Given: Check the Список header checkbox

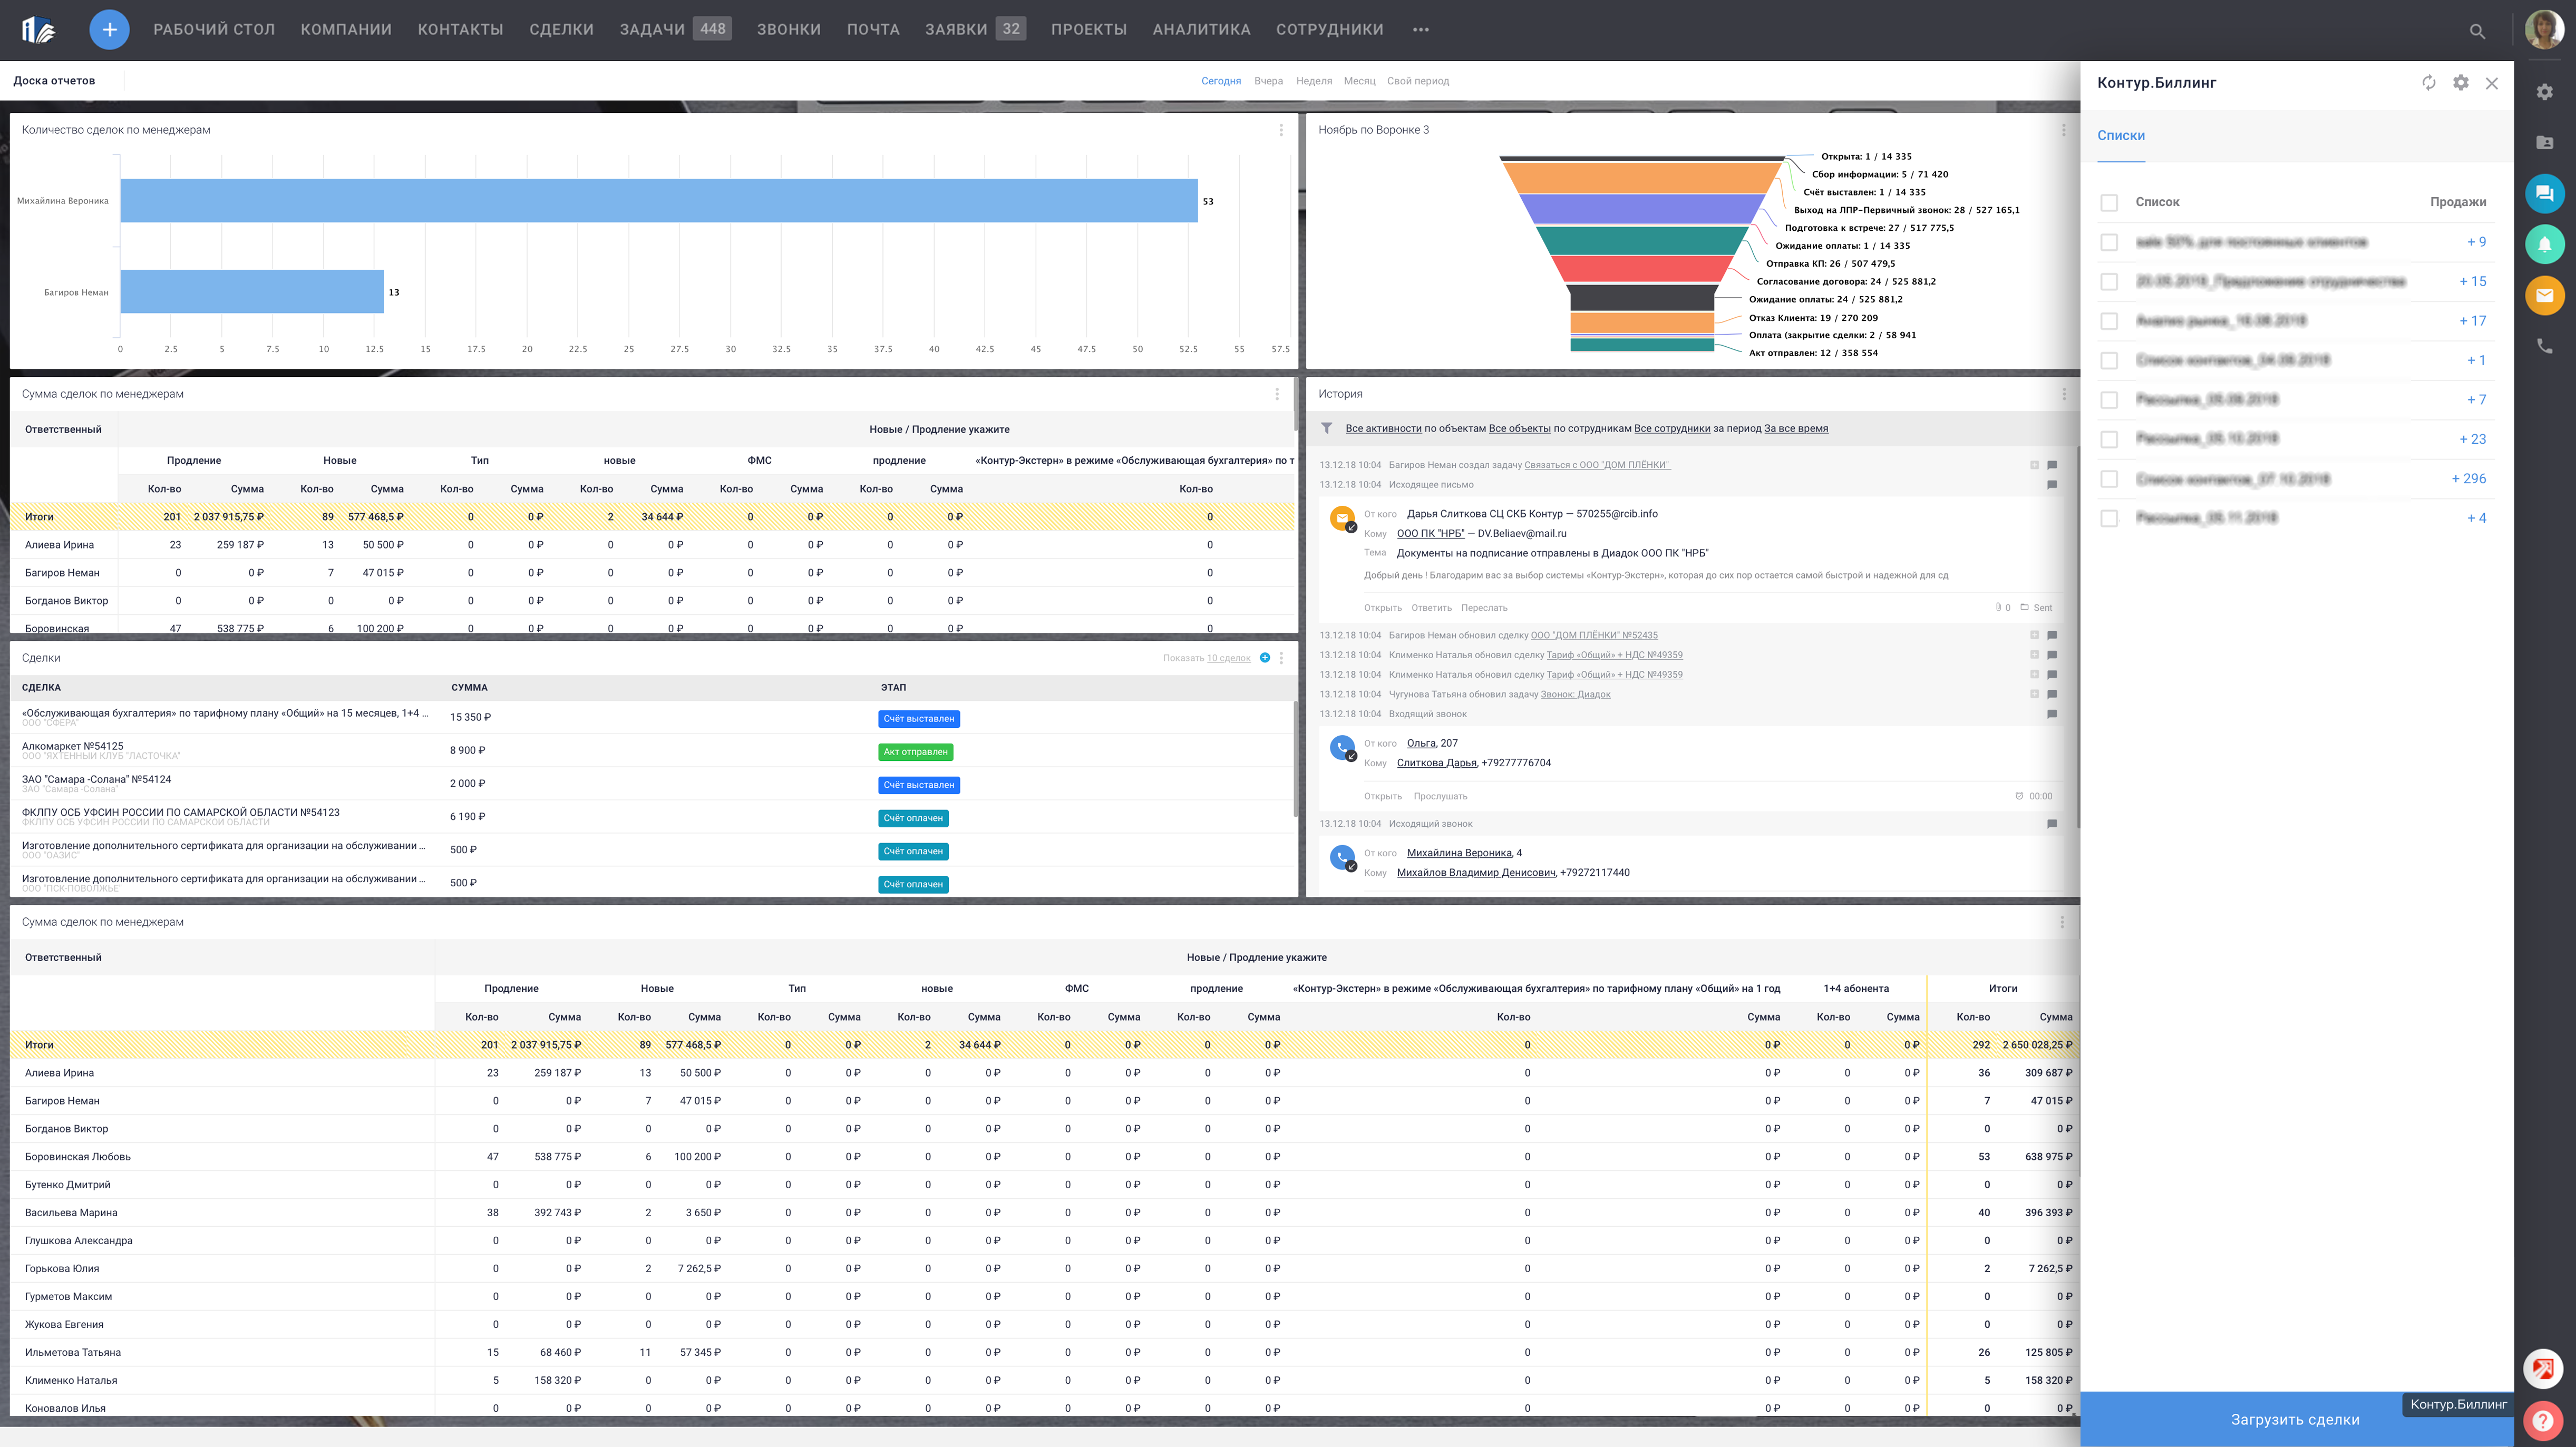Looking at the screenshot, I should coord(2109,203).
